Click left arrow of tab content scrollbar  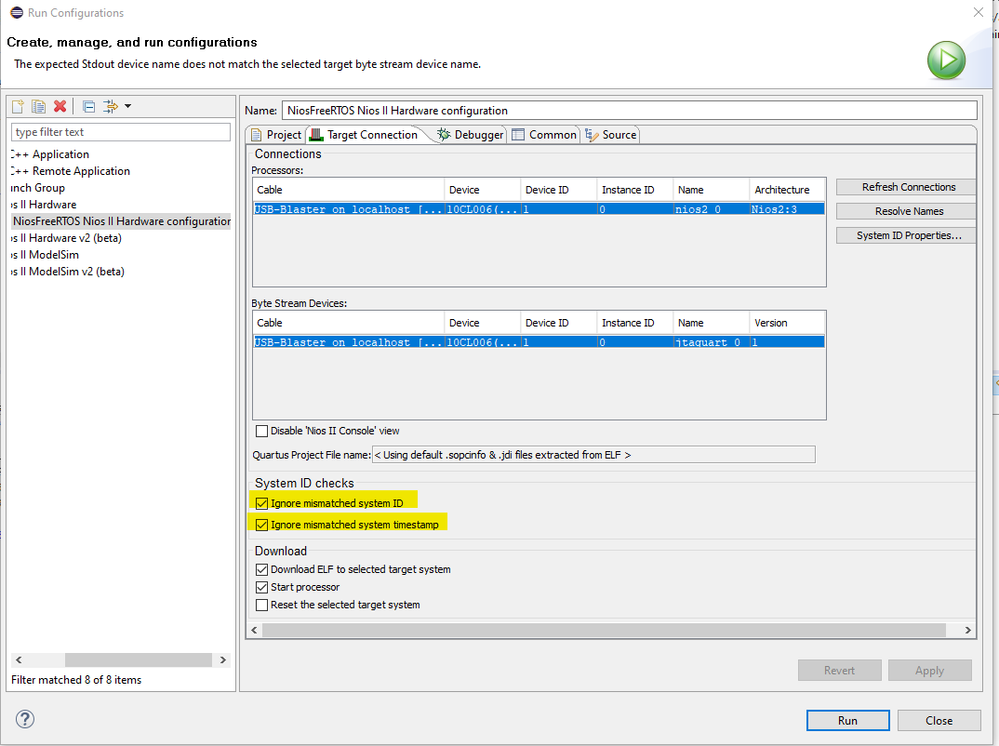(x=254, y=630)
